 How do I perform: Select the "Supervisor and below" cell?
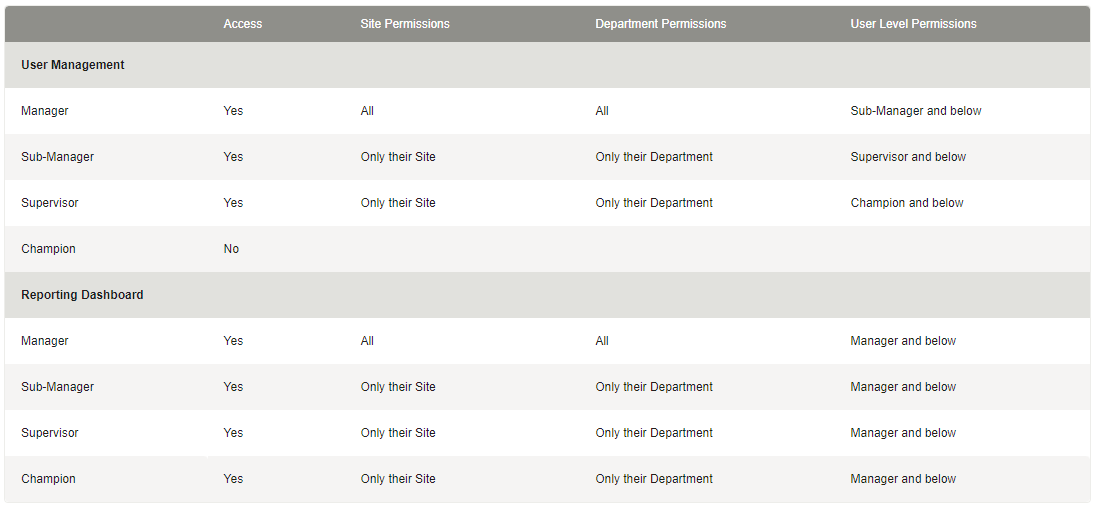coord(908,157)
